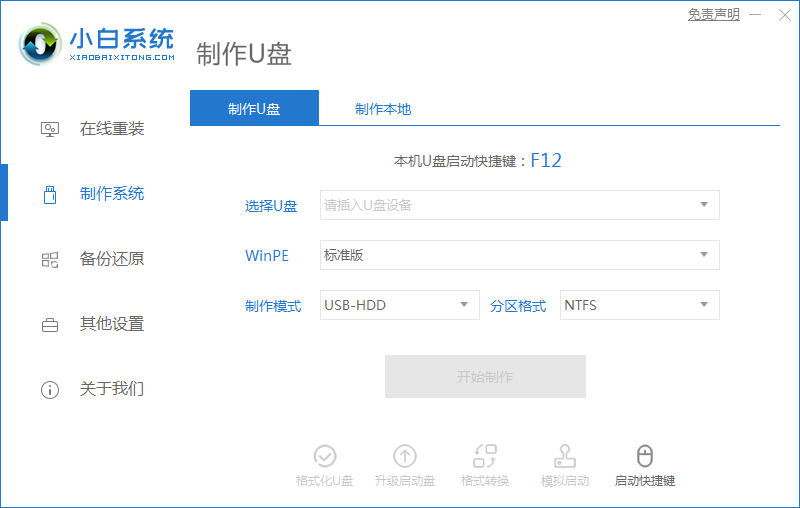Click the 在线重装 monitor icon

pos(49,129)
